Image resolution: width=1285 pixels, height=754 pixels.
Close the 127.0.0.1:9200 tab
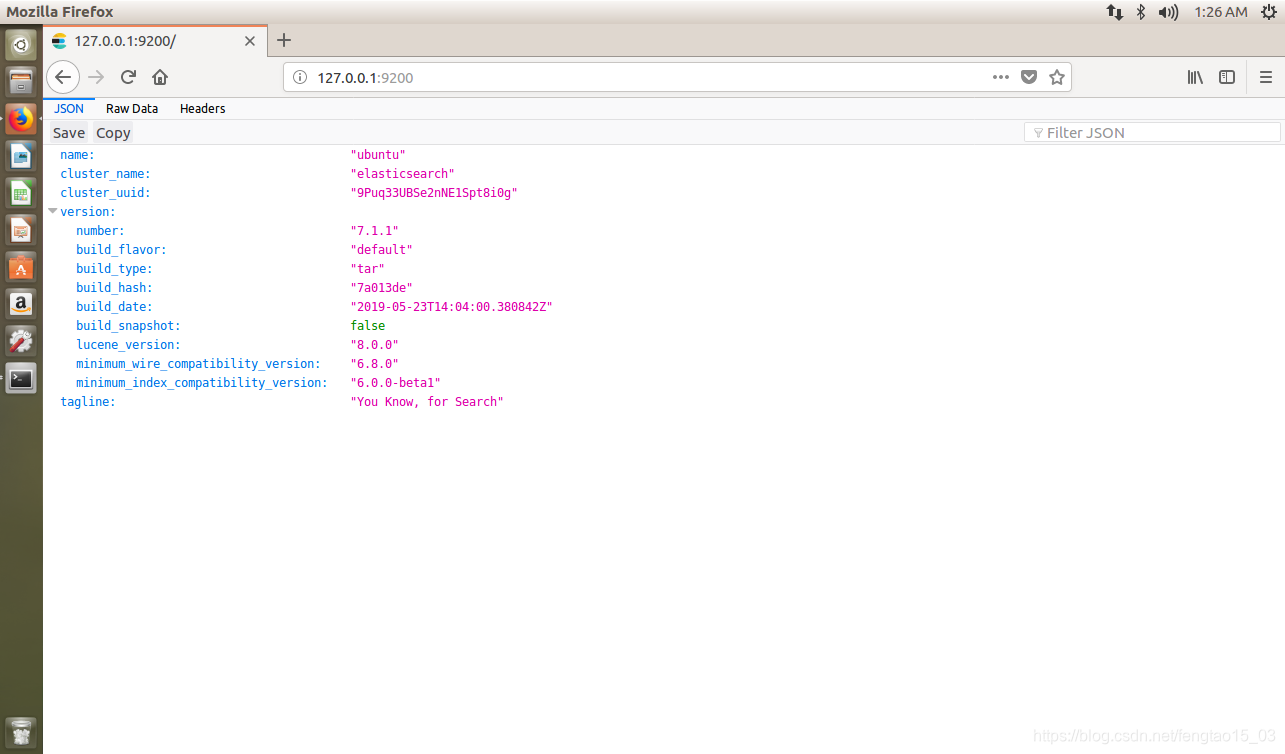pyautogui.click(x=250, y=41)
